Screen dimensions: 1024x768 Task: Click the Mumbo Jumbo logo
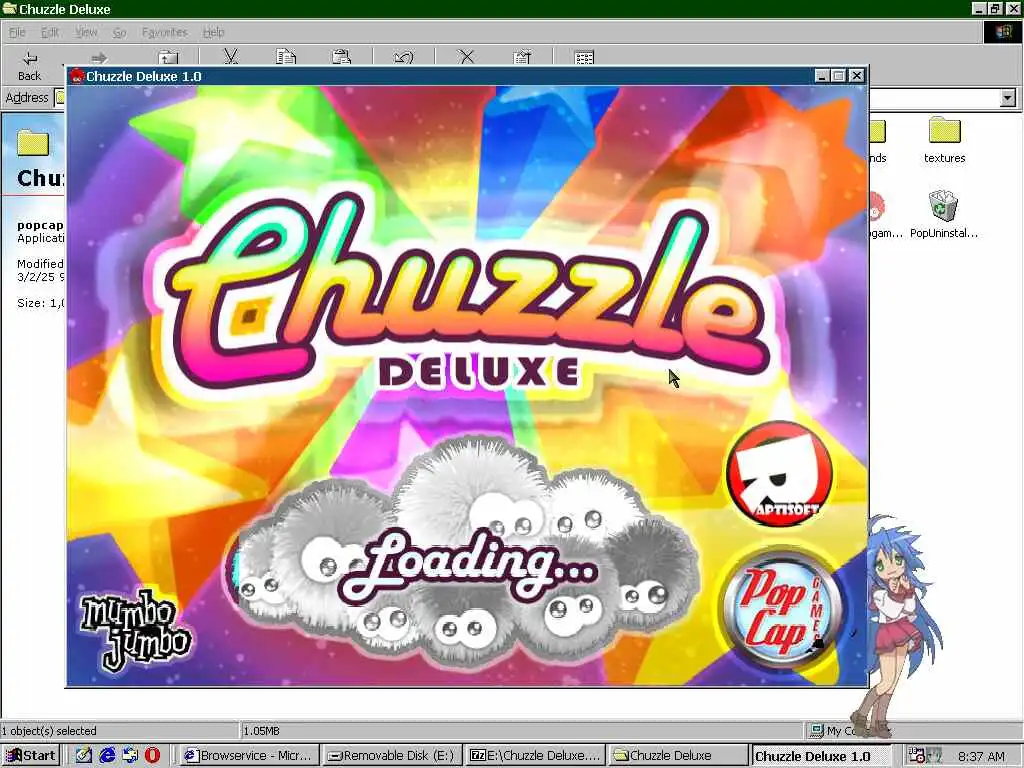(x=136, y=632)
